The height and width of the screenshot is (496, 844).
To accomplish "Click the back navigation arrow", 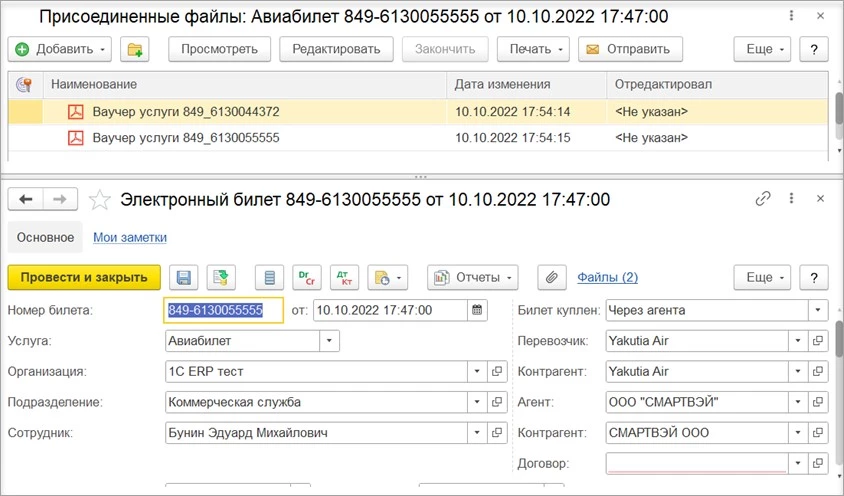I will tap(25, 199).
